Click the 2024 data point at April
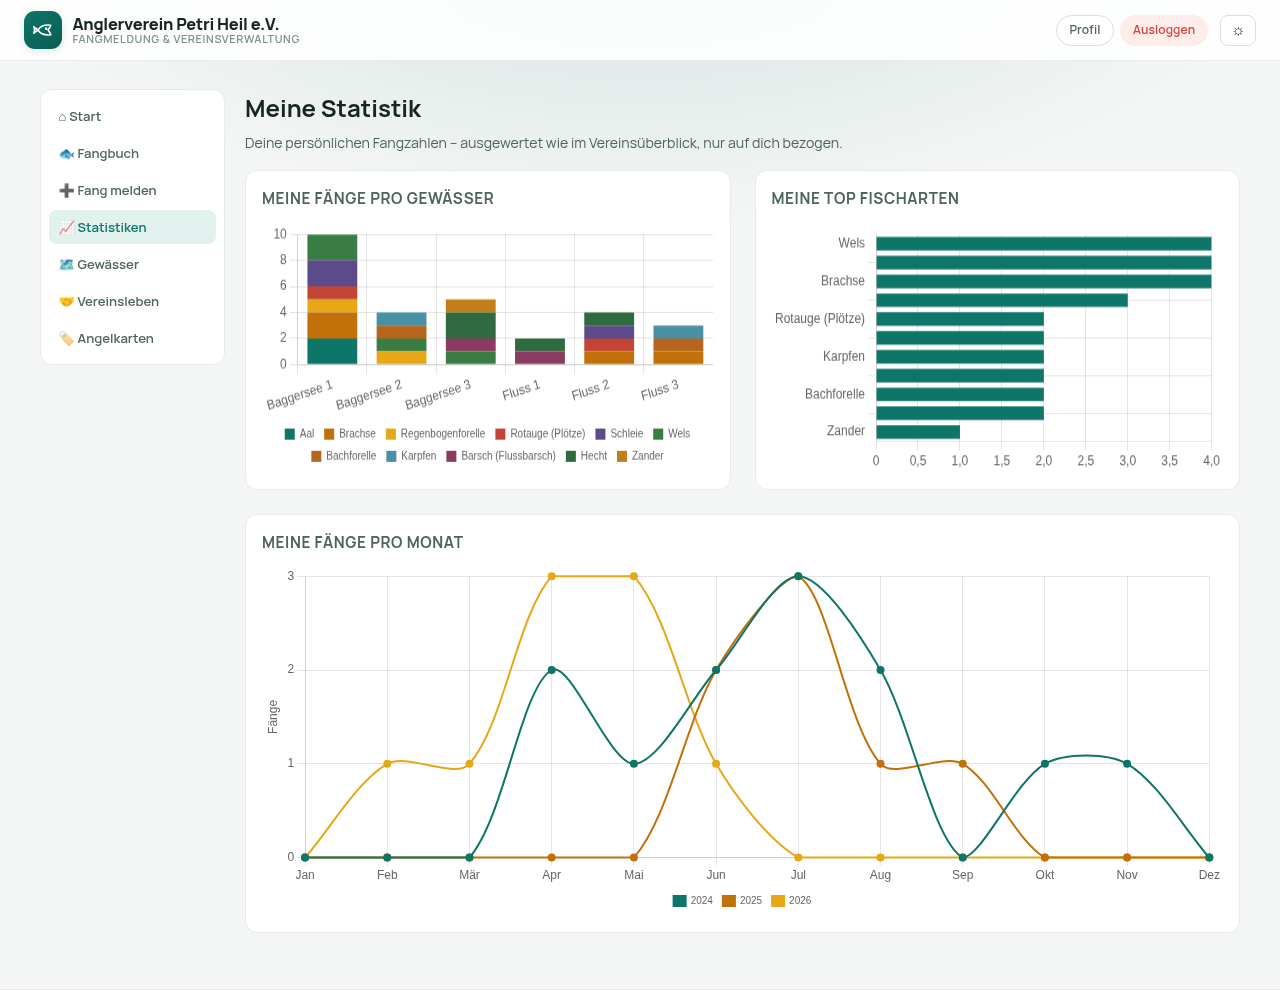Screen dimensions: 1280x1000 pos(552,670)
